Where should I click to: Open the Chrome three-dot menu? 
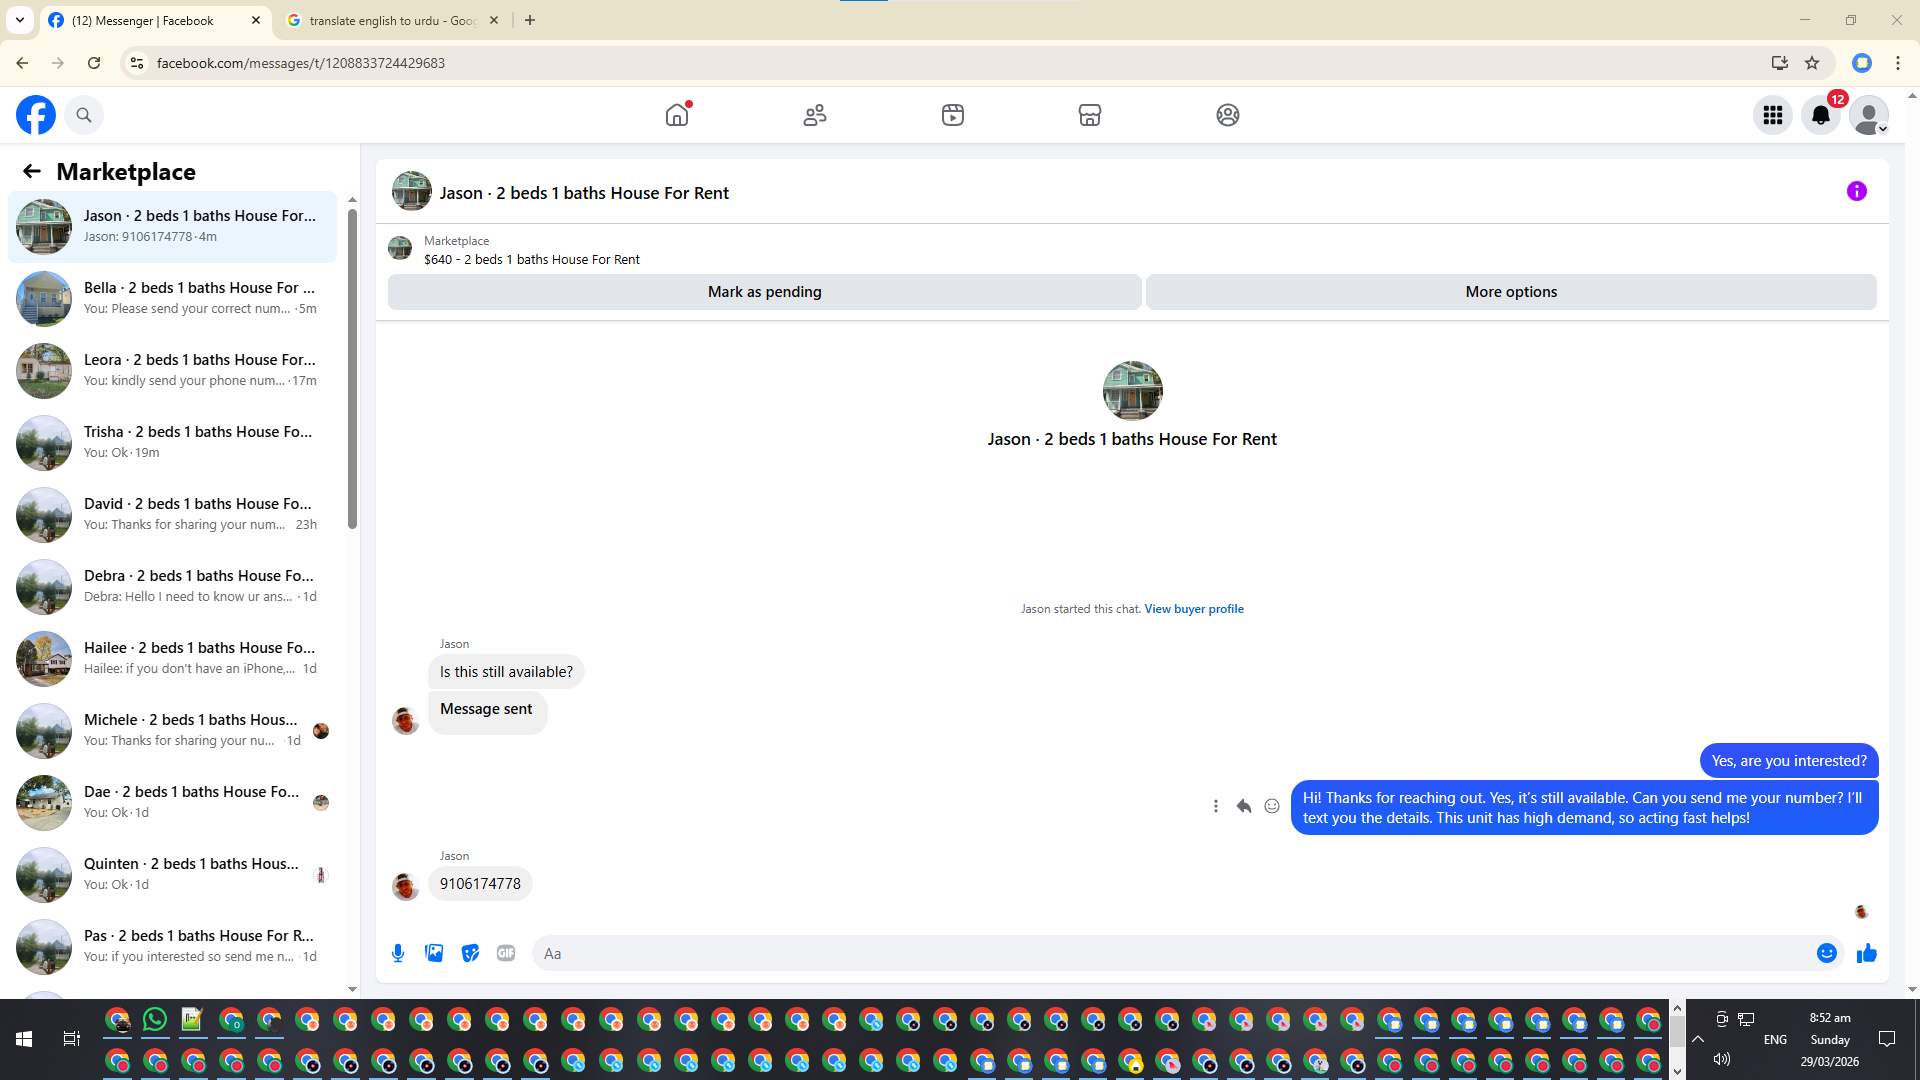pos(1898,63)
